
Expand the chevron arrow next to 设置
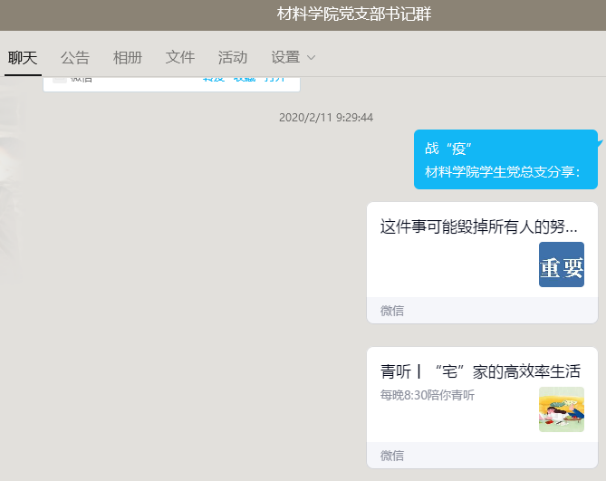pos(311,58)
